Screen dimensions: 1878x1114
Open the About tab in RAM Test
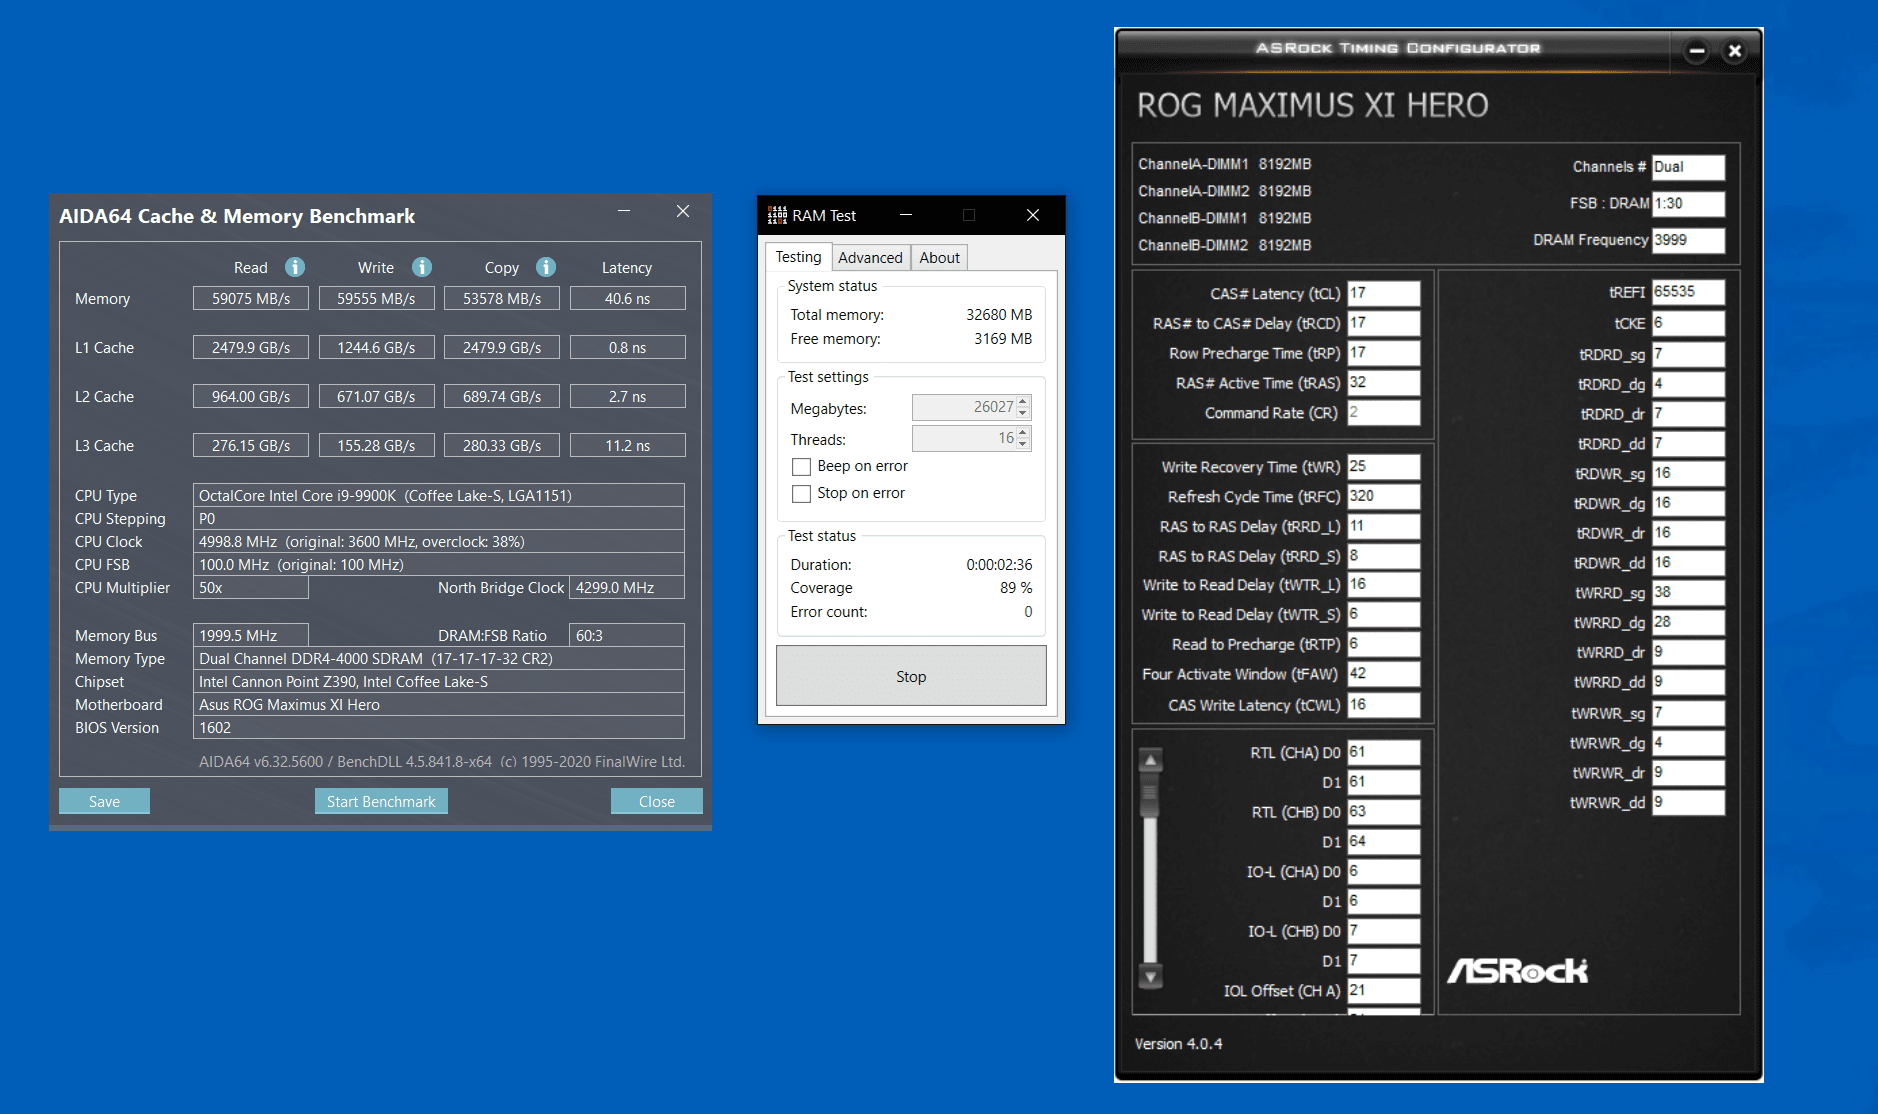(939, 258)
